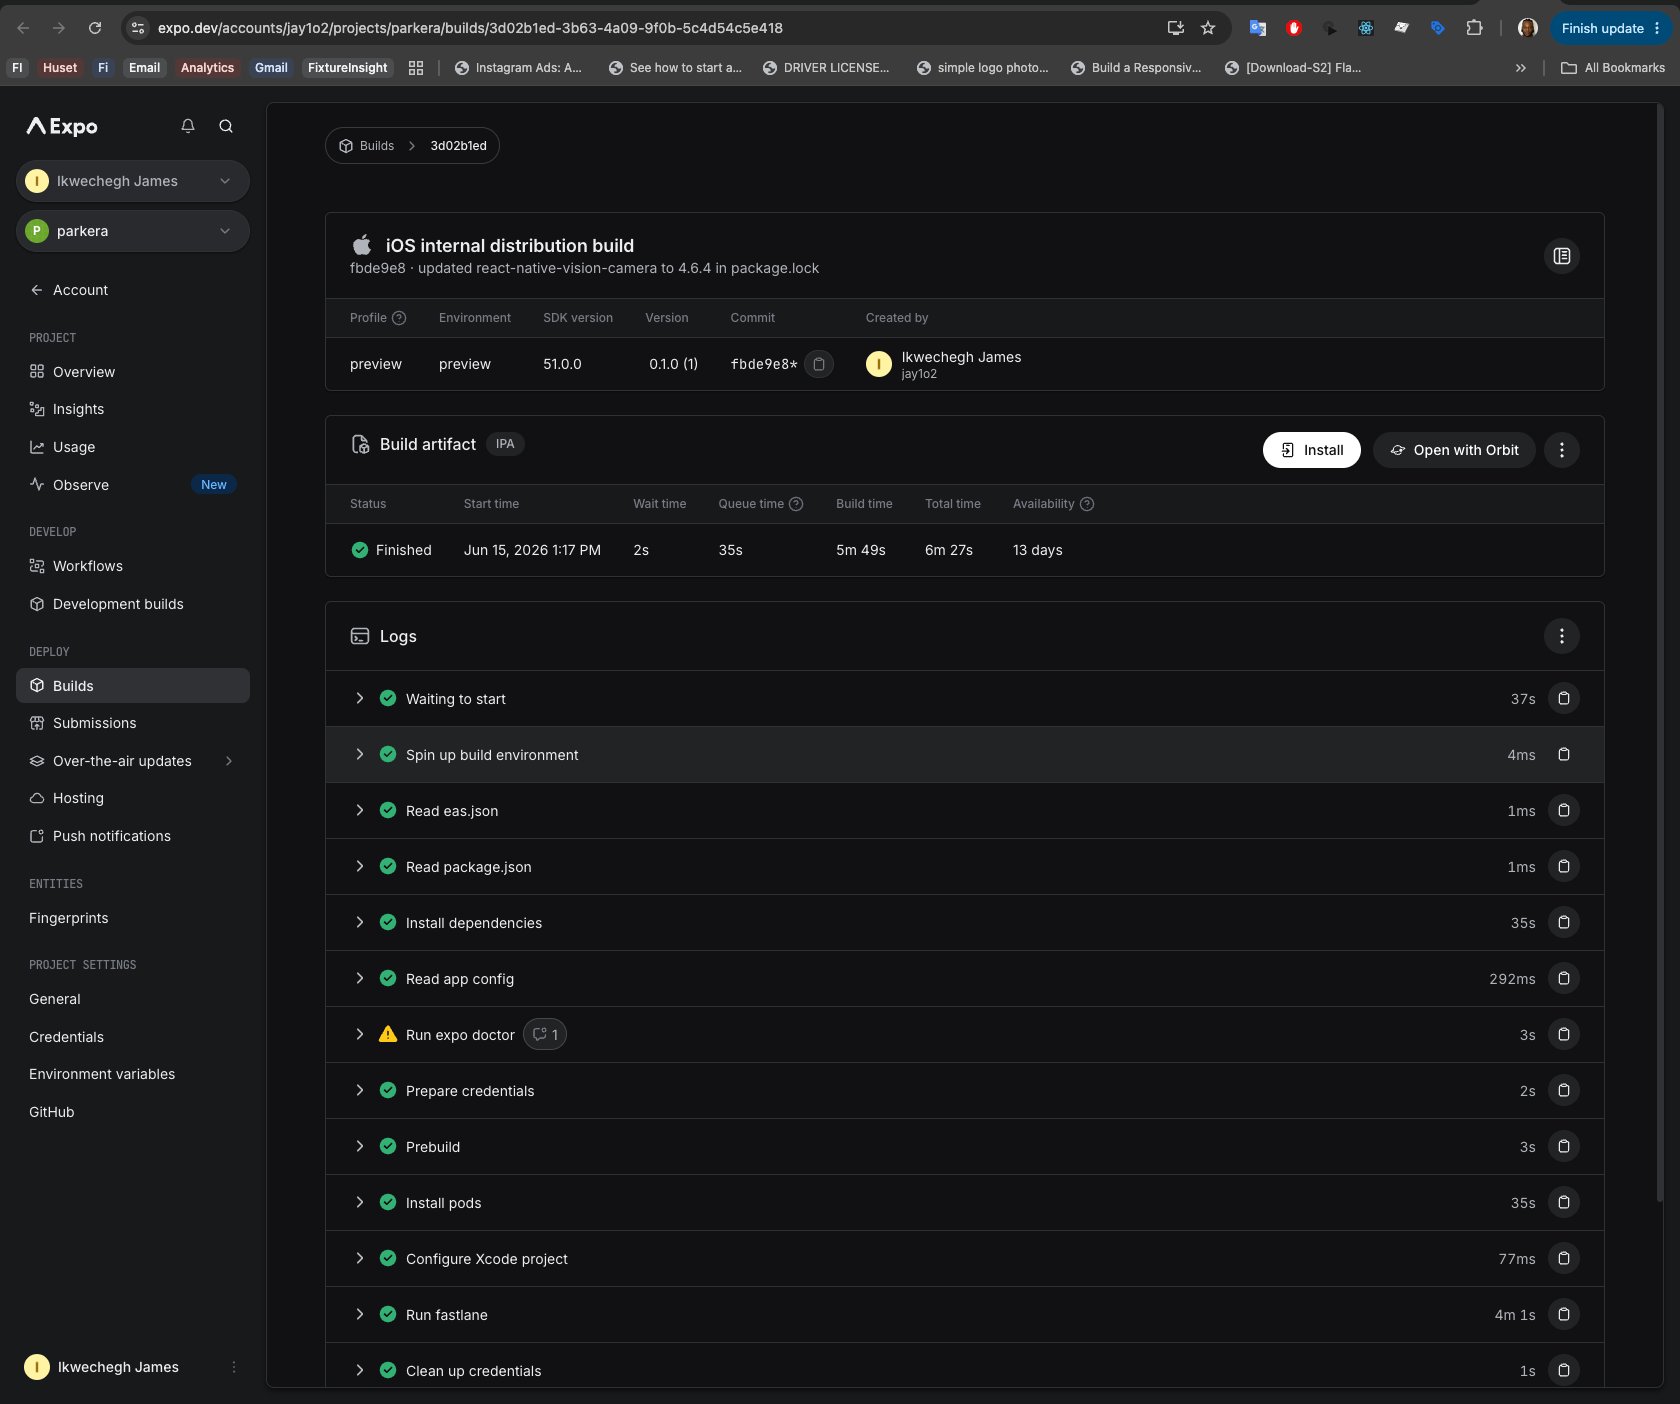Open Environment variables settings

[x=102, y=1074]
